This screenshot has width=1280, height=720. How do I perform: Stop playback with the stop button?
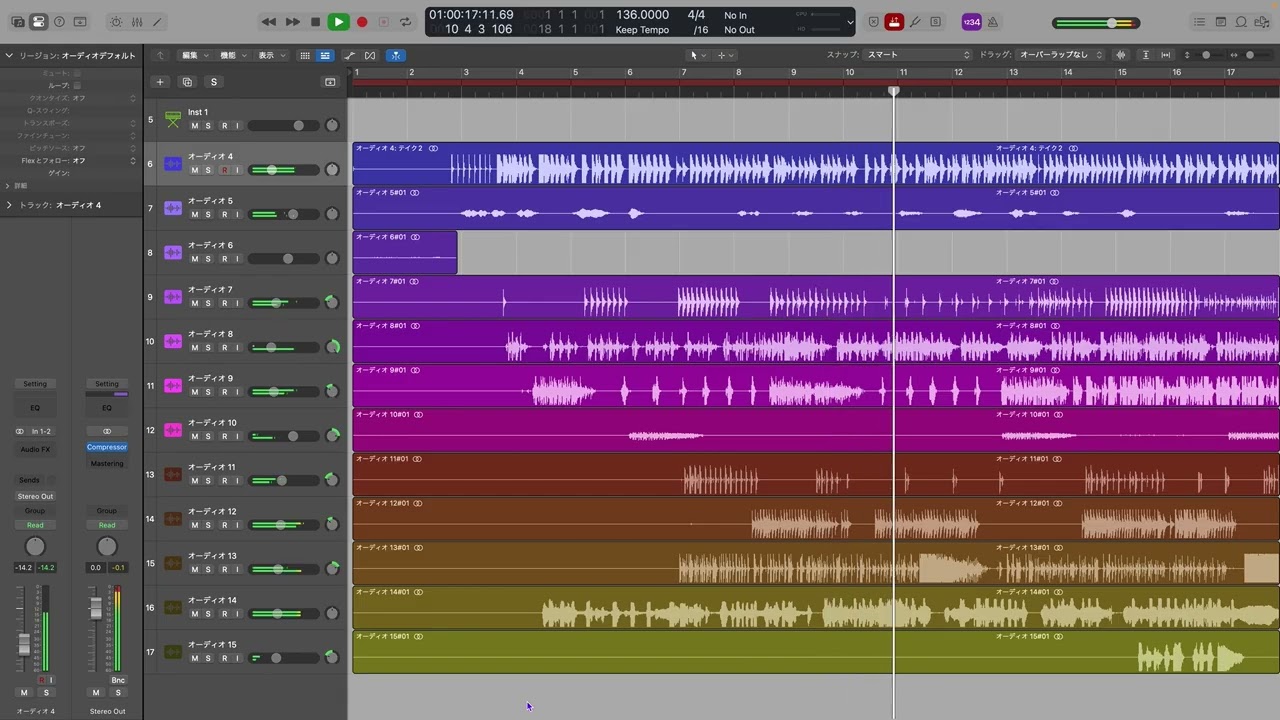315,22
